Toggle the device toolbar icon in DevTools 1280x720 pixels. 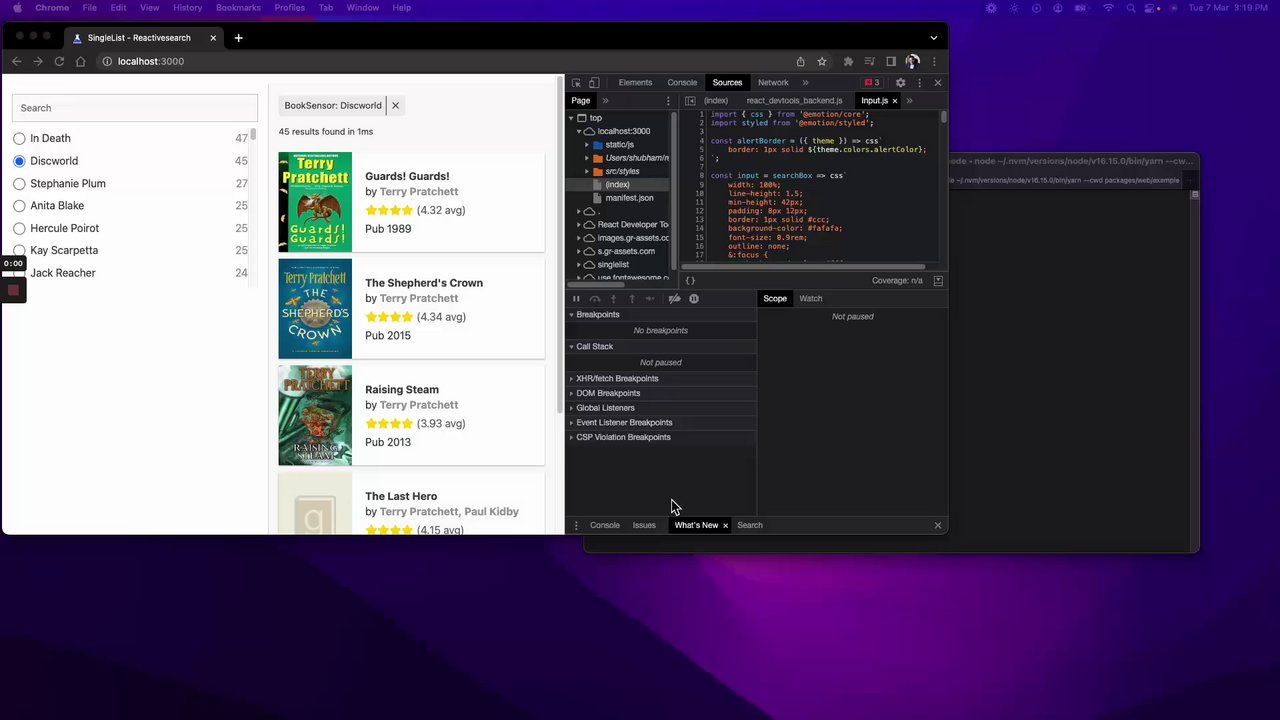click(x=594, y=83)
